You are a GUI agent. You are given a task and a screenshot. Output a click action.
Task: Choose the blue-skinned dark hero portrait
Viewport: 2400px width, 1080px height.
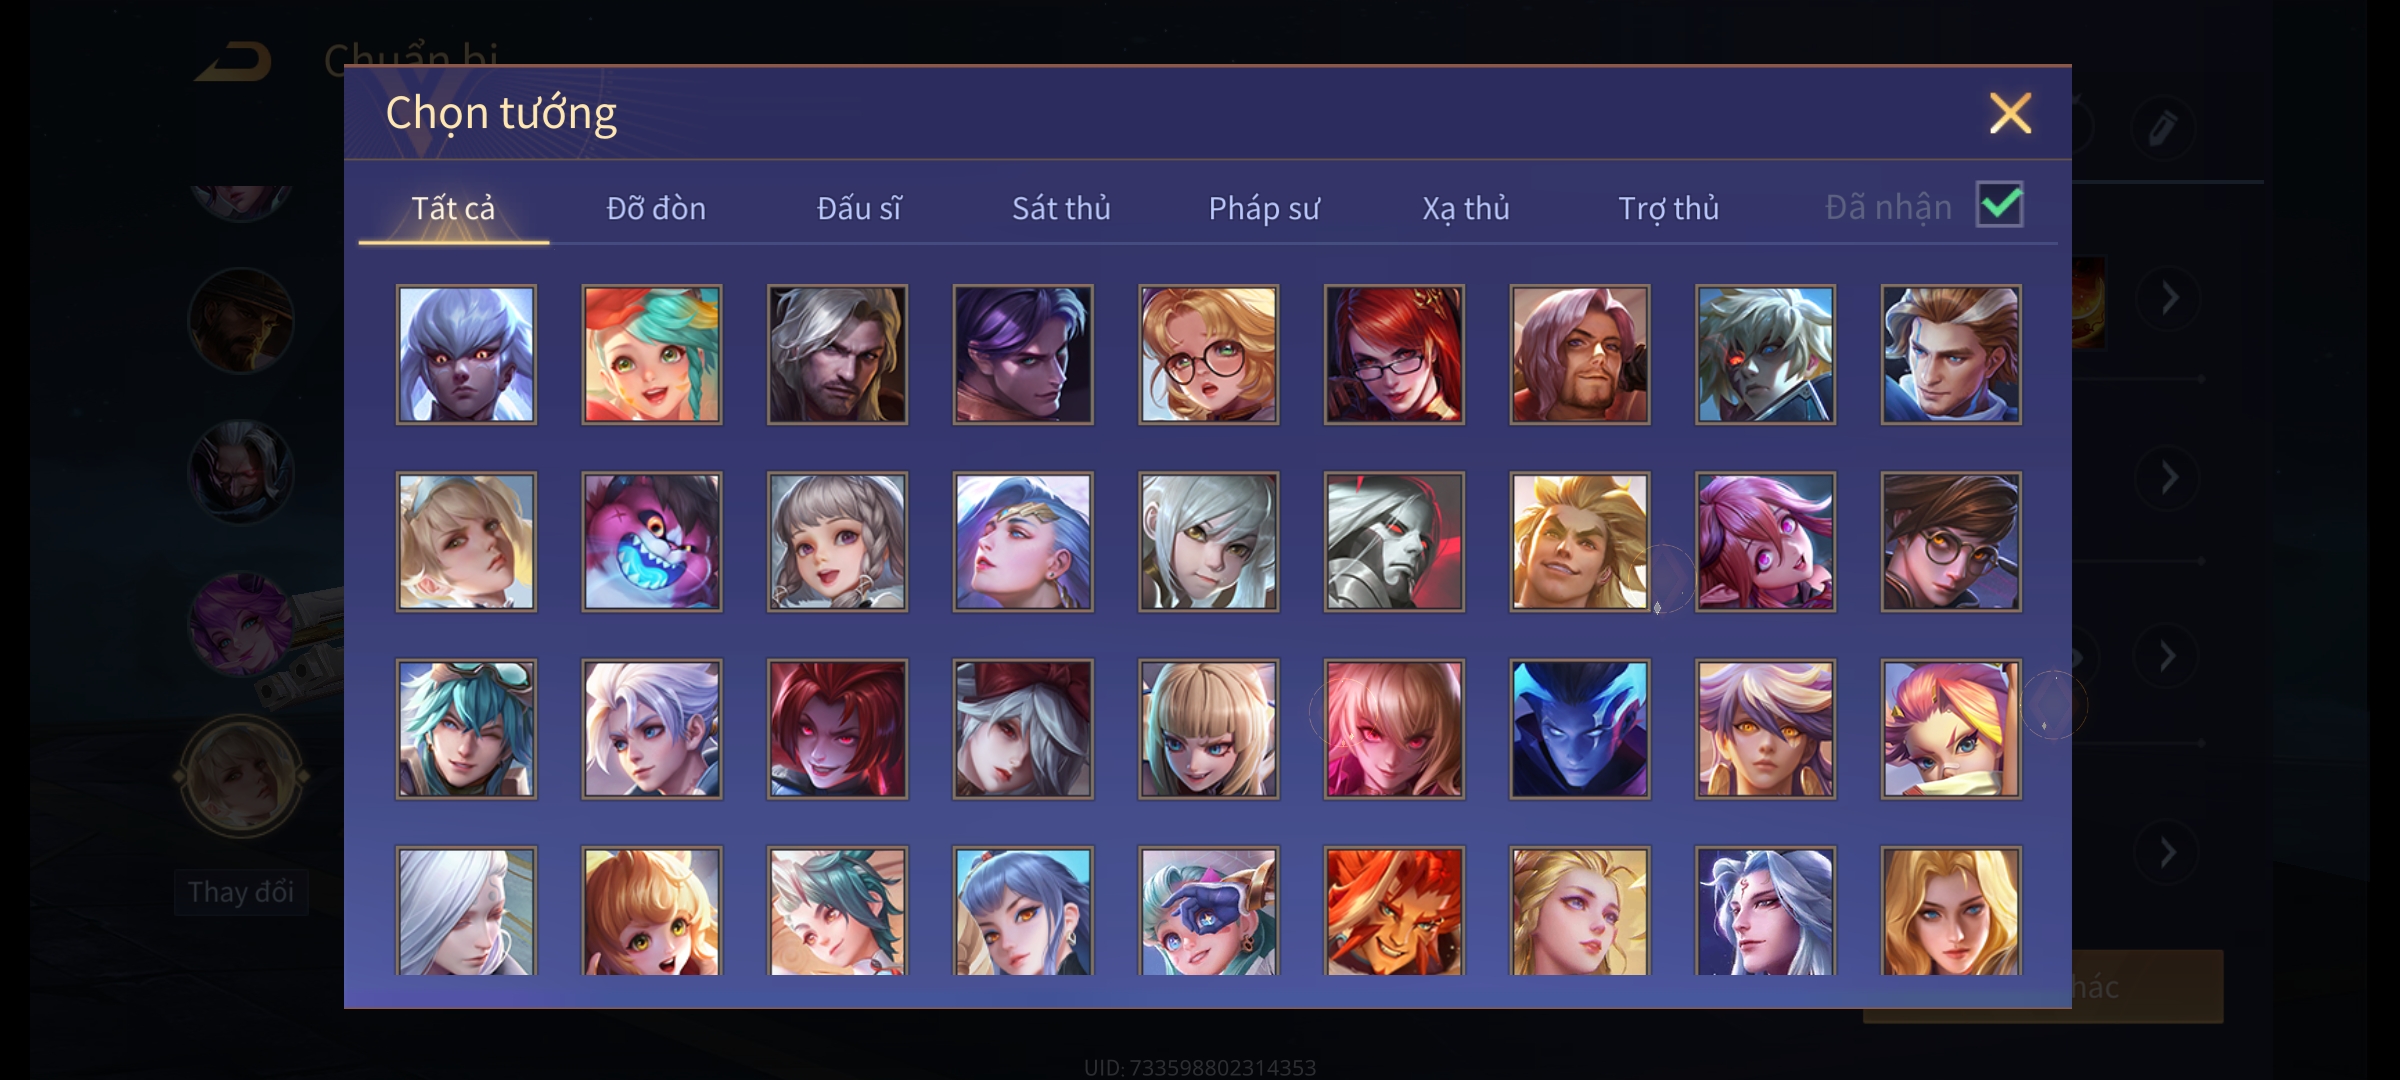tap(1579, 729)
